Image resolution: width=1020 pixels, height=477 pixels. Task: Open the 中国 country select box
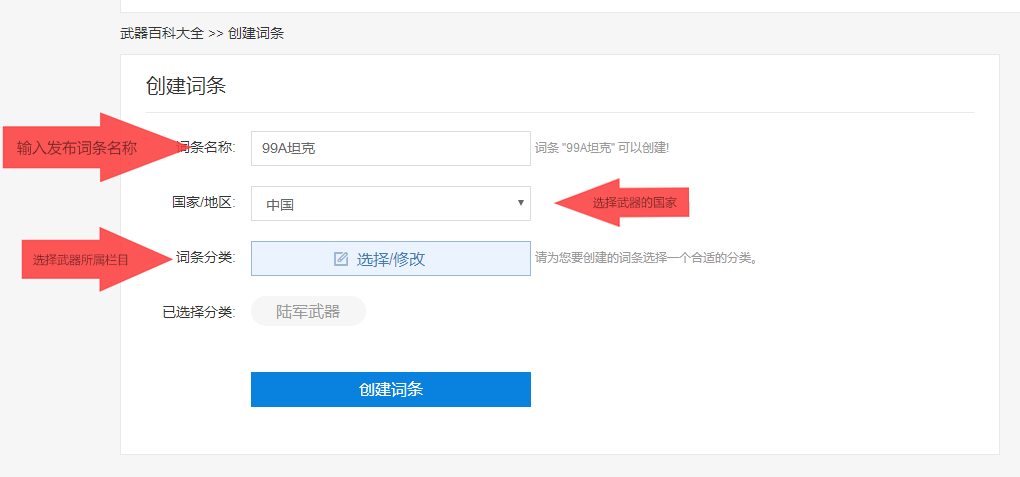pos(390,204)
